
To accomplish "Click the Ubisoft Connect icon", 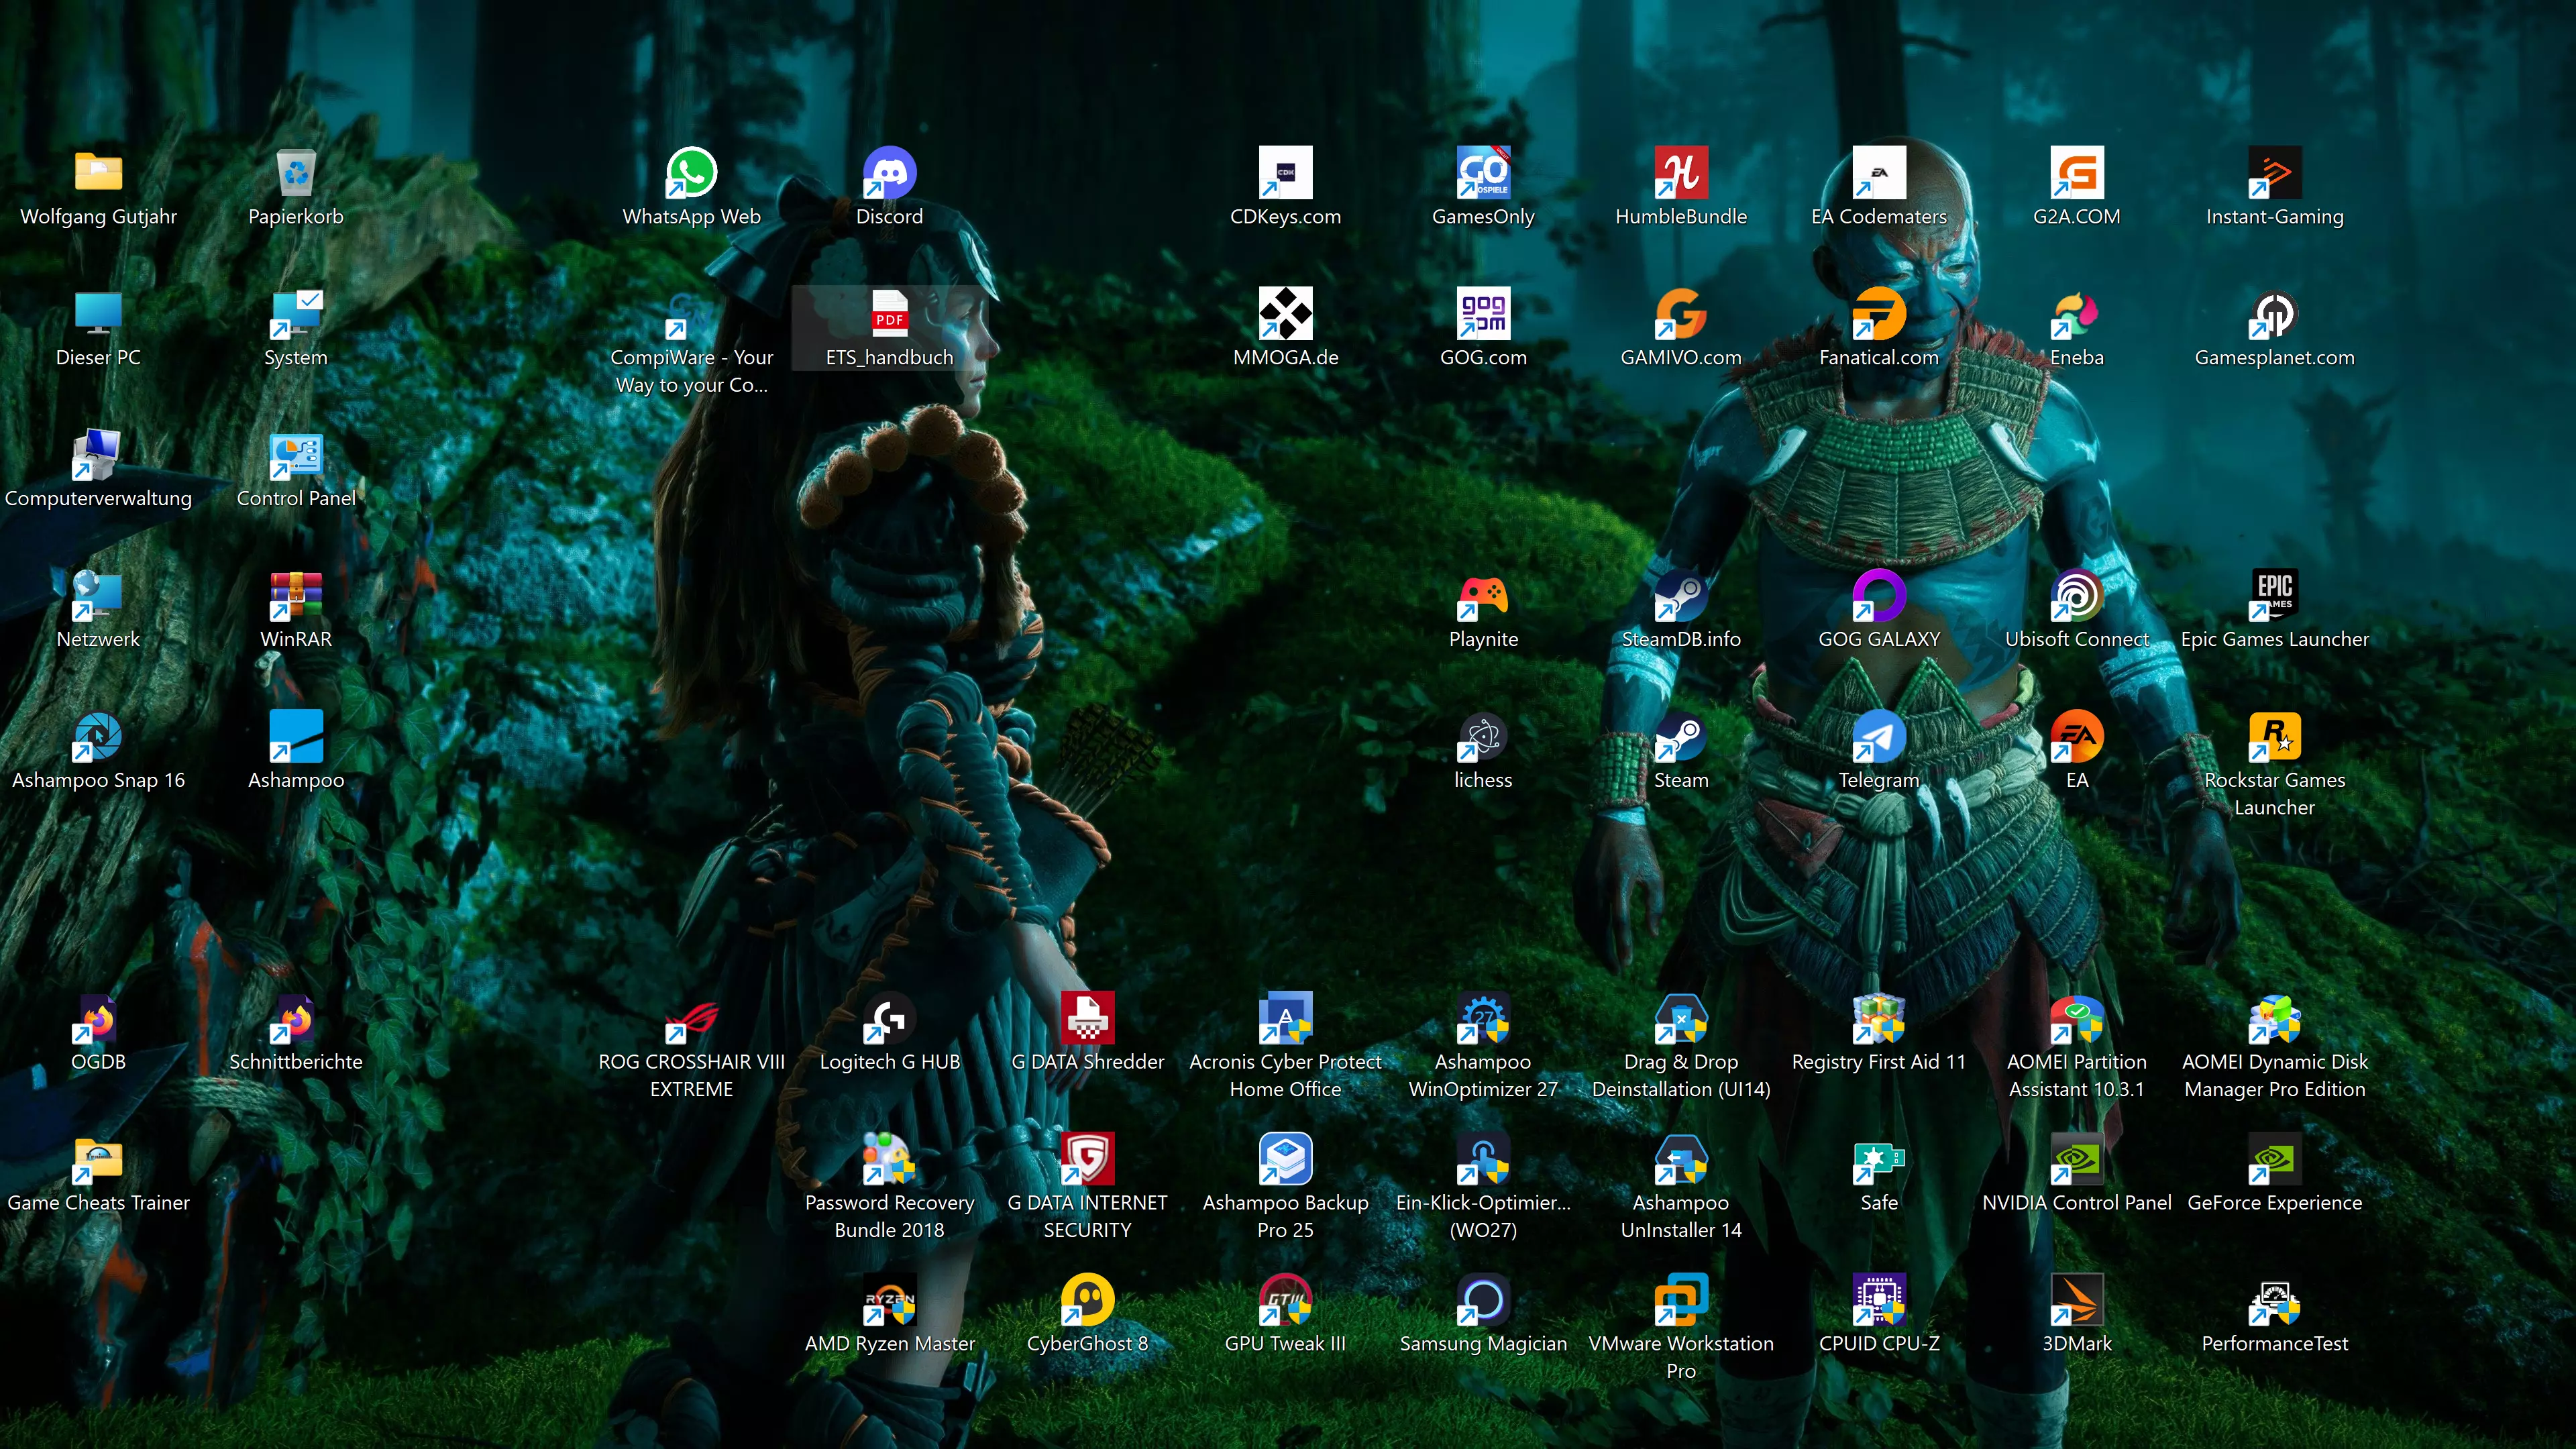I will click(2077, 596).
